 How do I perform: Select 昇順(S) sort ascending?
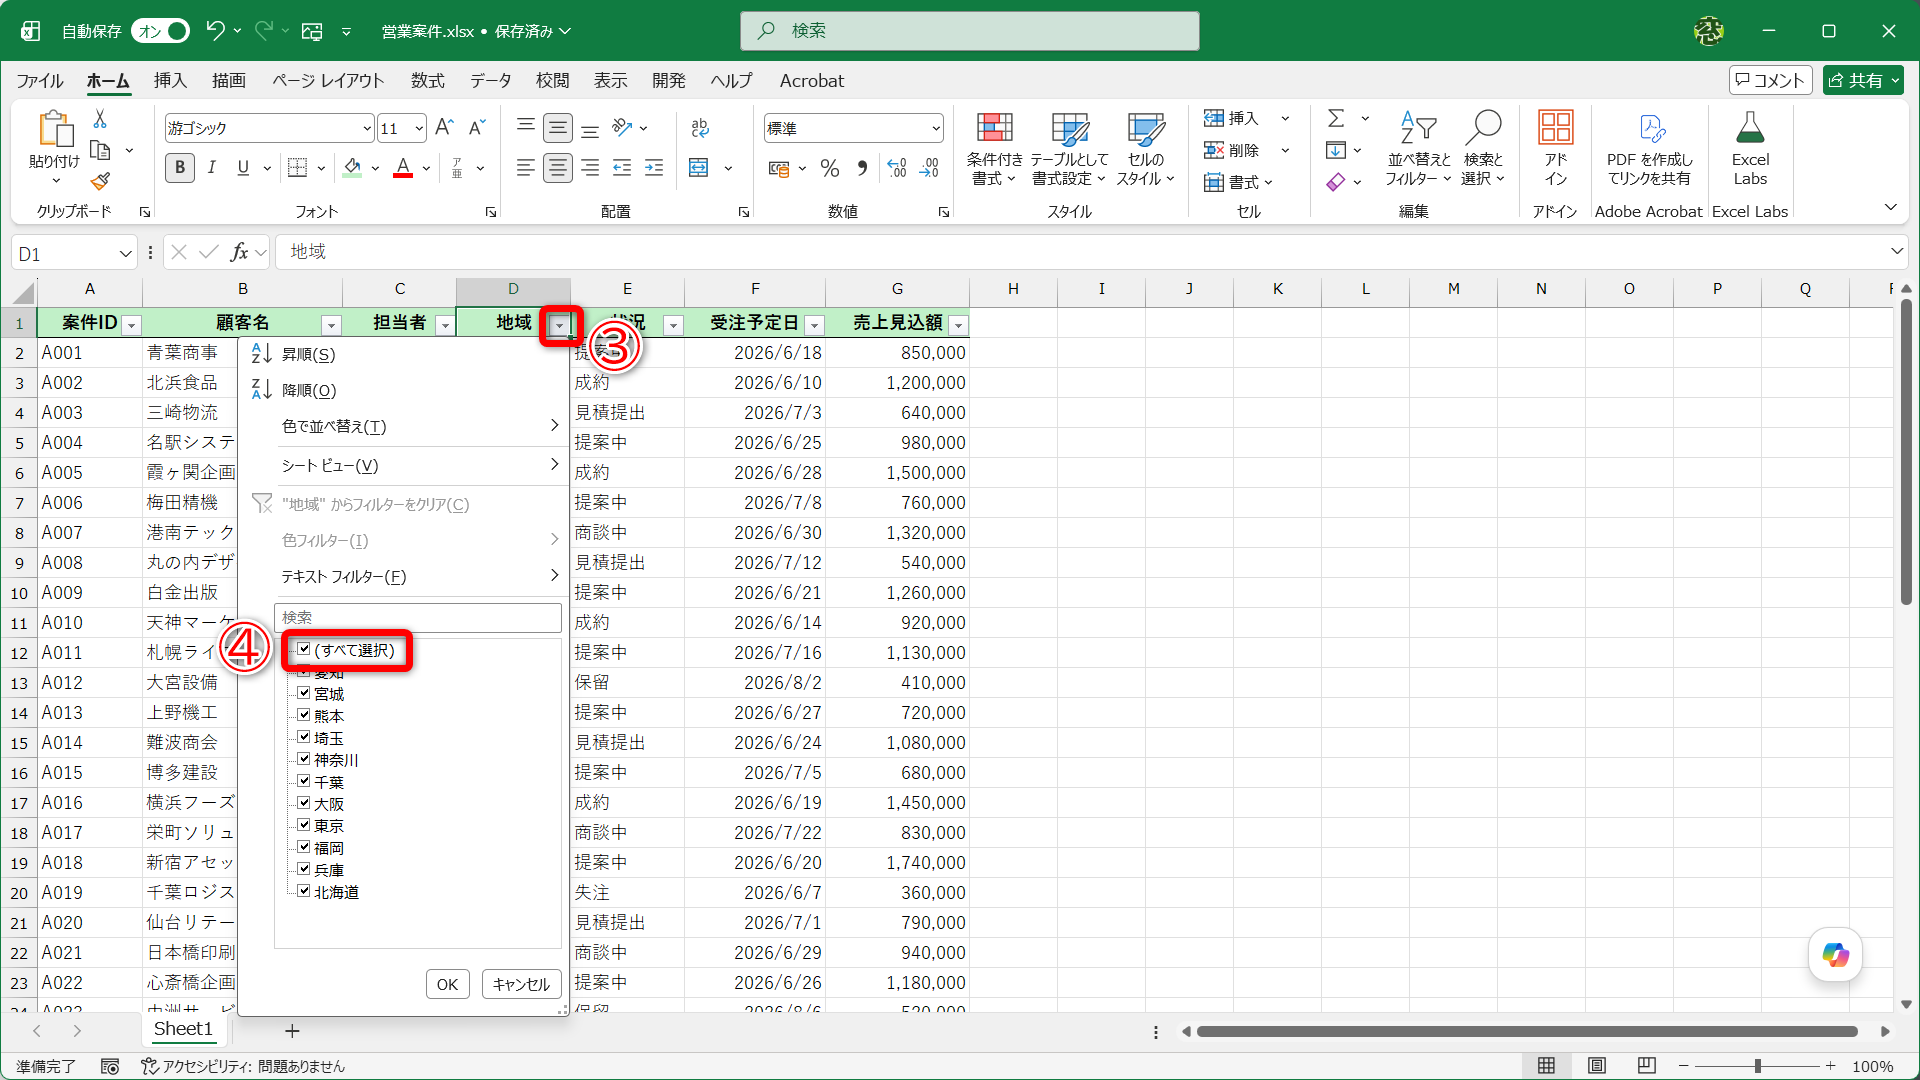[404, 354]
